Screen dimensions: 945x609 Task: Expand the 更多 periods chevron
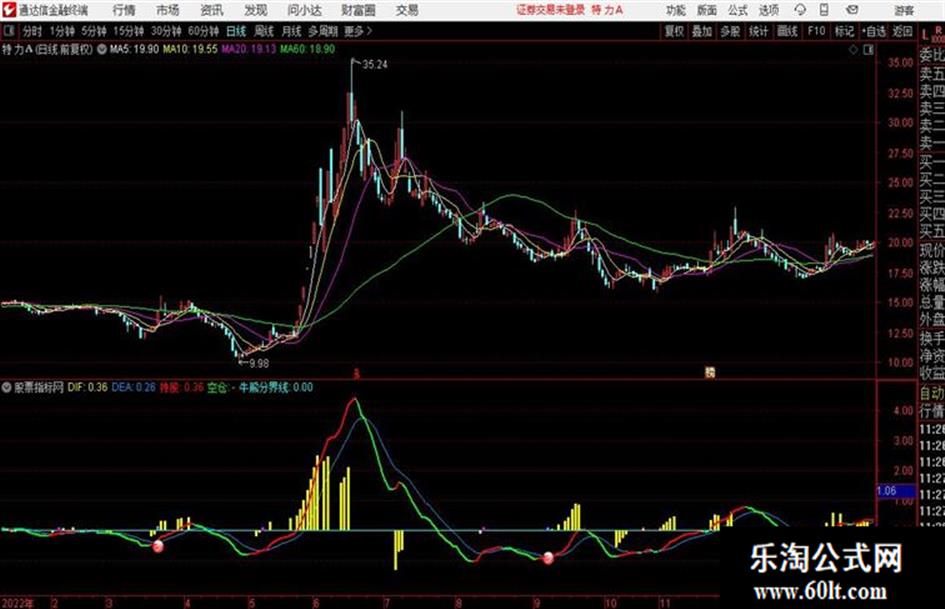click(358, 31)
